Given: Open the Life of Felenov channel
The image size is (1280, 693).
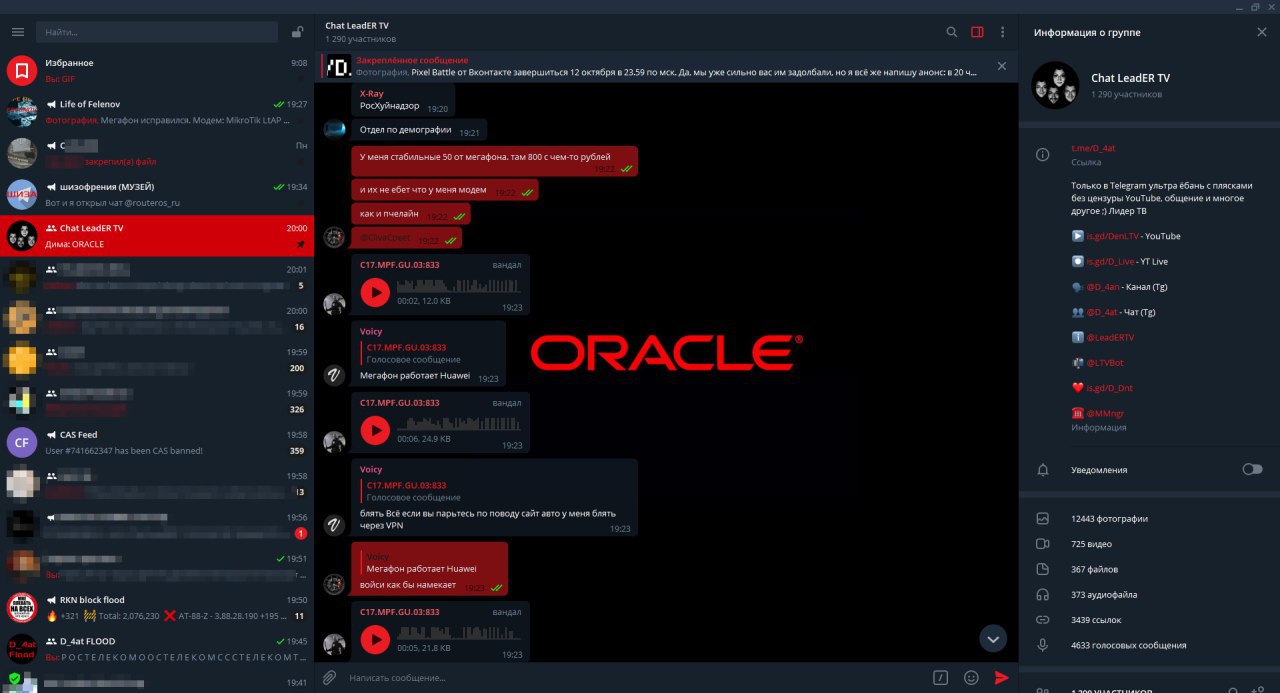Looking at the screenshot, I should point(157,111).
